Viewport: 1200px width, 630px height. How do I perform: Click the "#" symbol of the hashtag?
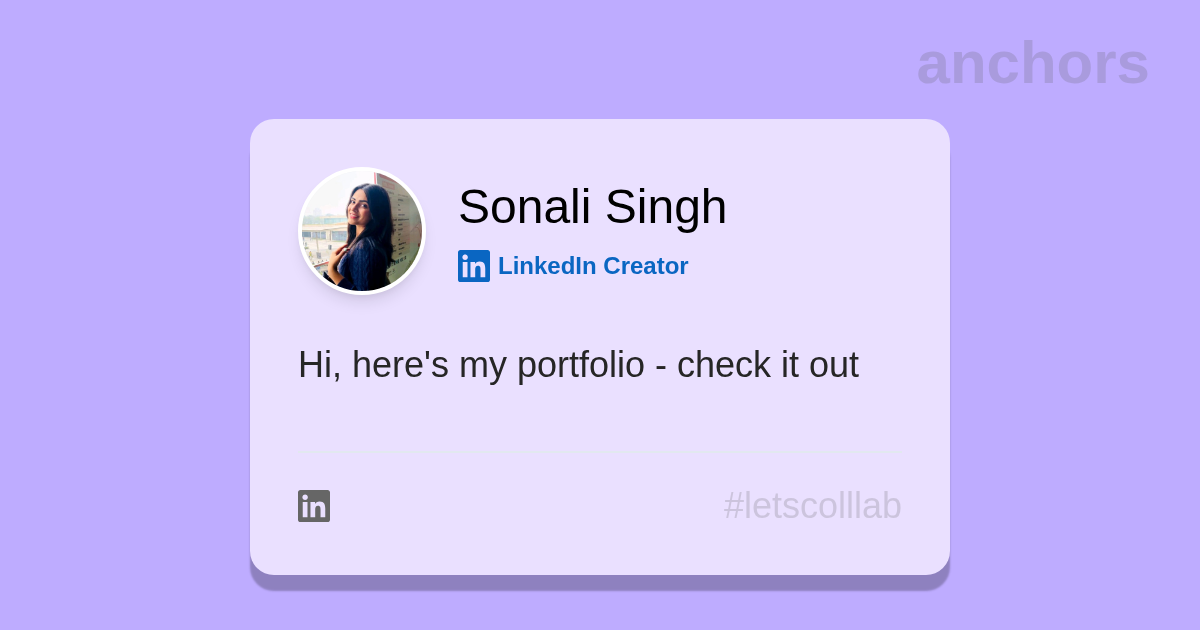click(x=734, y=506)
